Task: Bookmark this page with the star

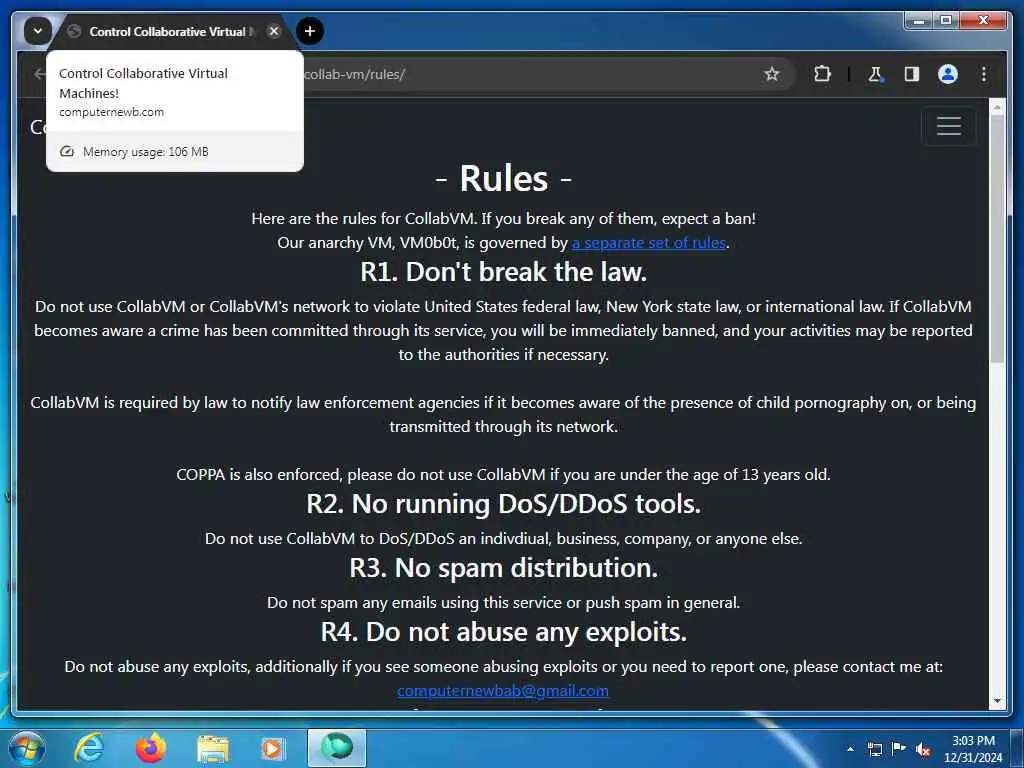Action: point(772,74)
